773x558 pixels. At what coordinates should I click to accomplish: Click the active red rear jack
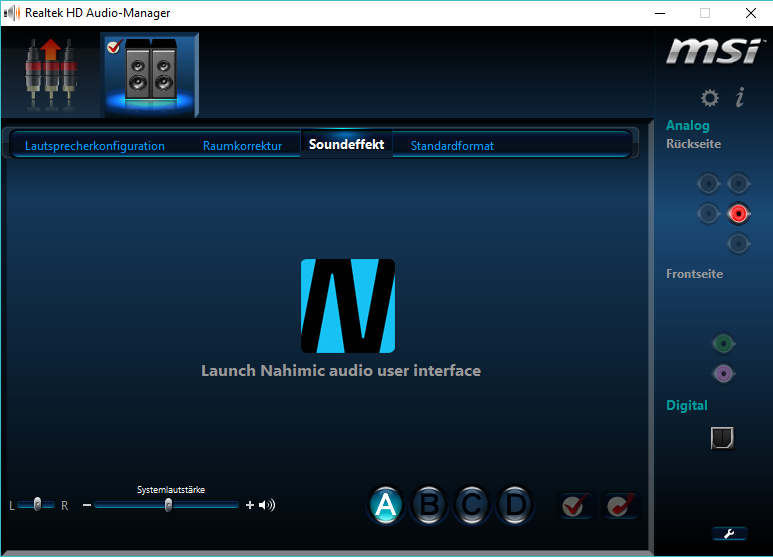click(x=738, y=214)
